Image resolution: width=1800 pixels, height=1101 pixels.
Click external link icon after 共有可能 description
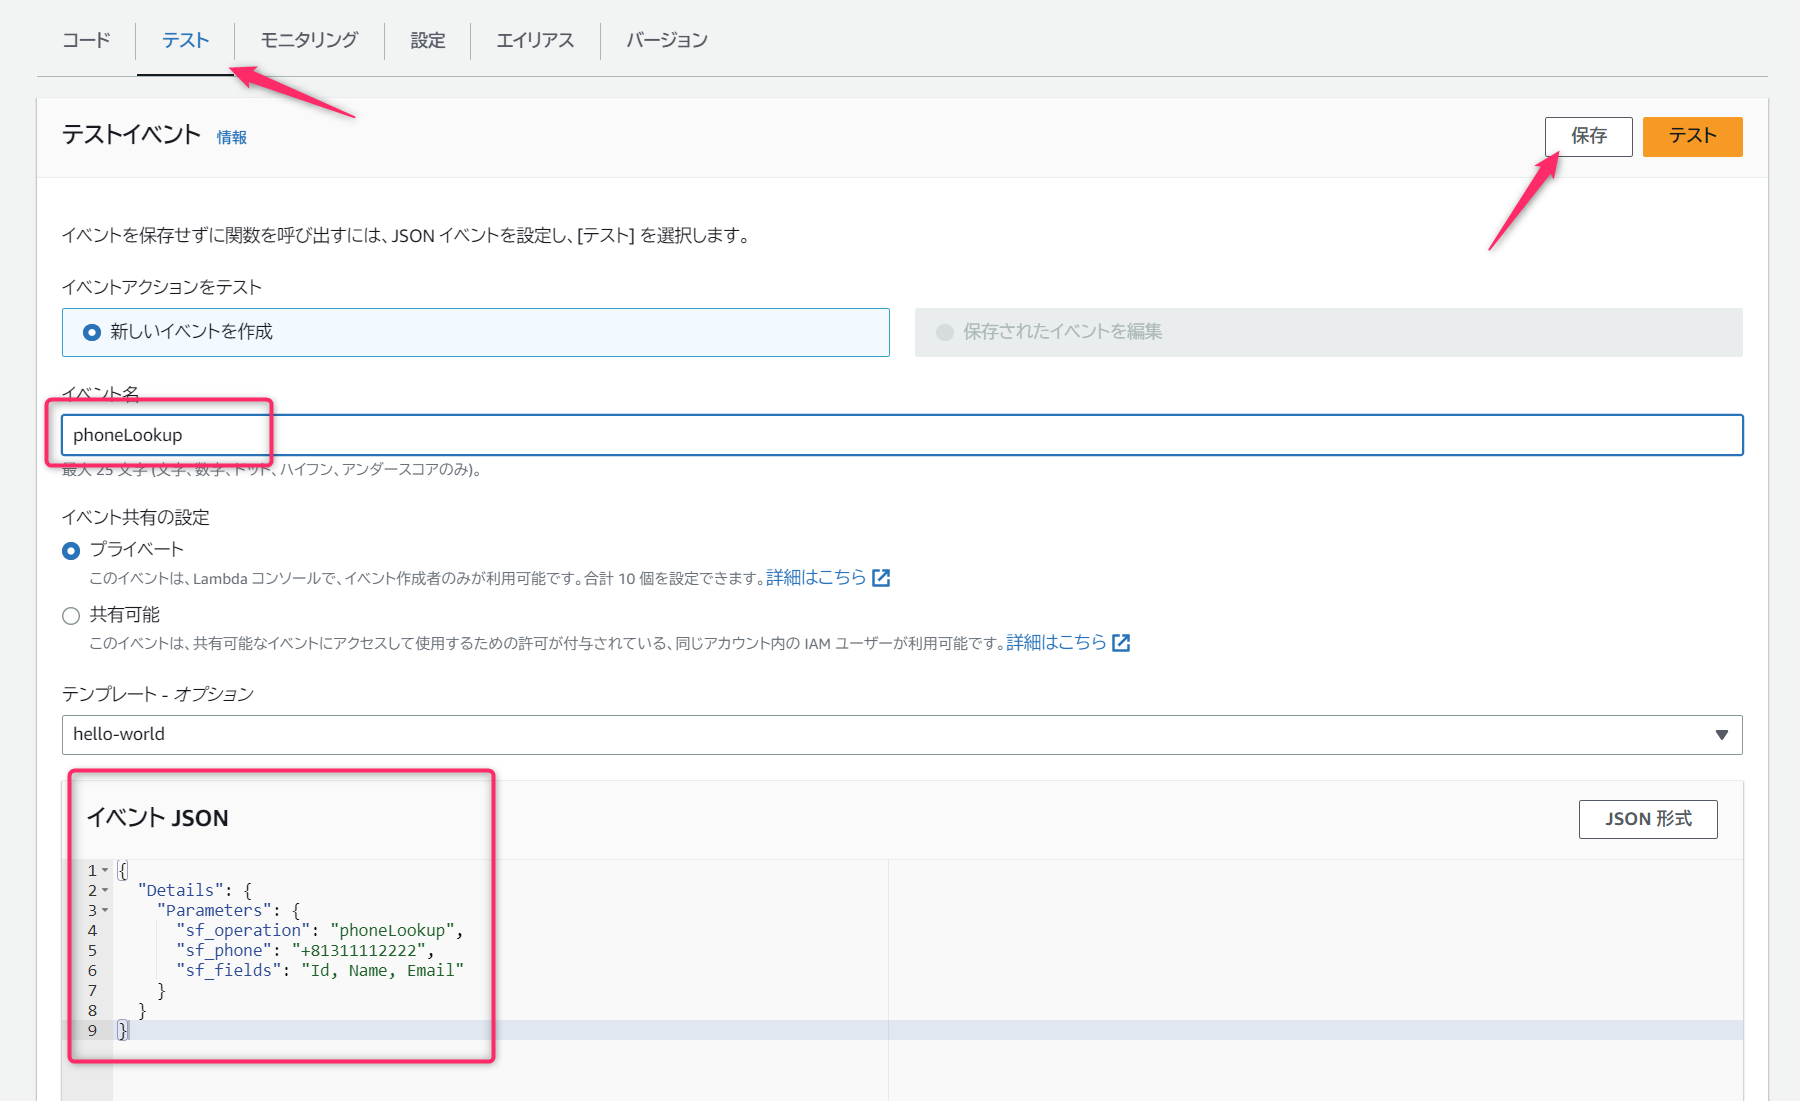tap(1121, 643)
